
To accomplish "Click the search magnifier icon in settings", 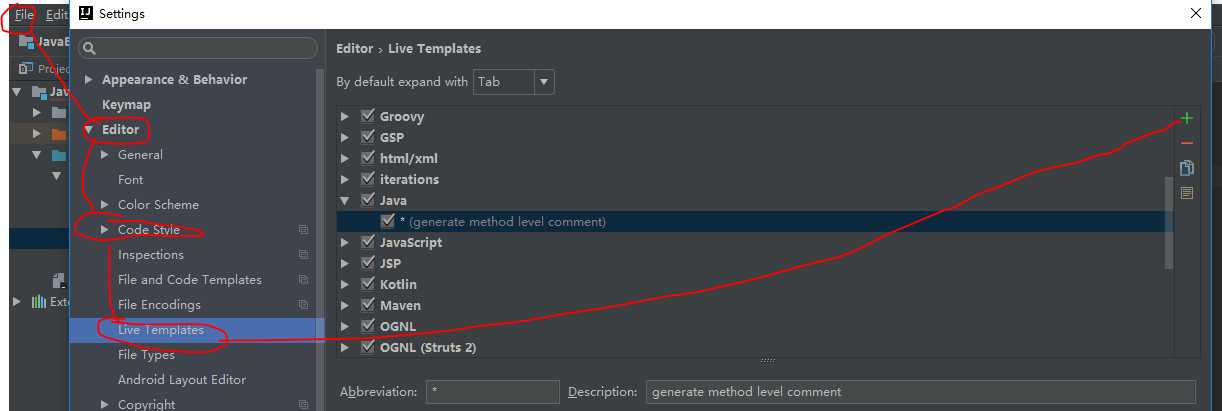I will tap(89, 48).
